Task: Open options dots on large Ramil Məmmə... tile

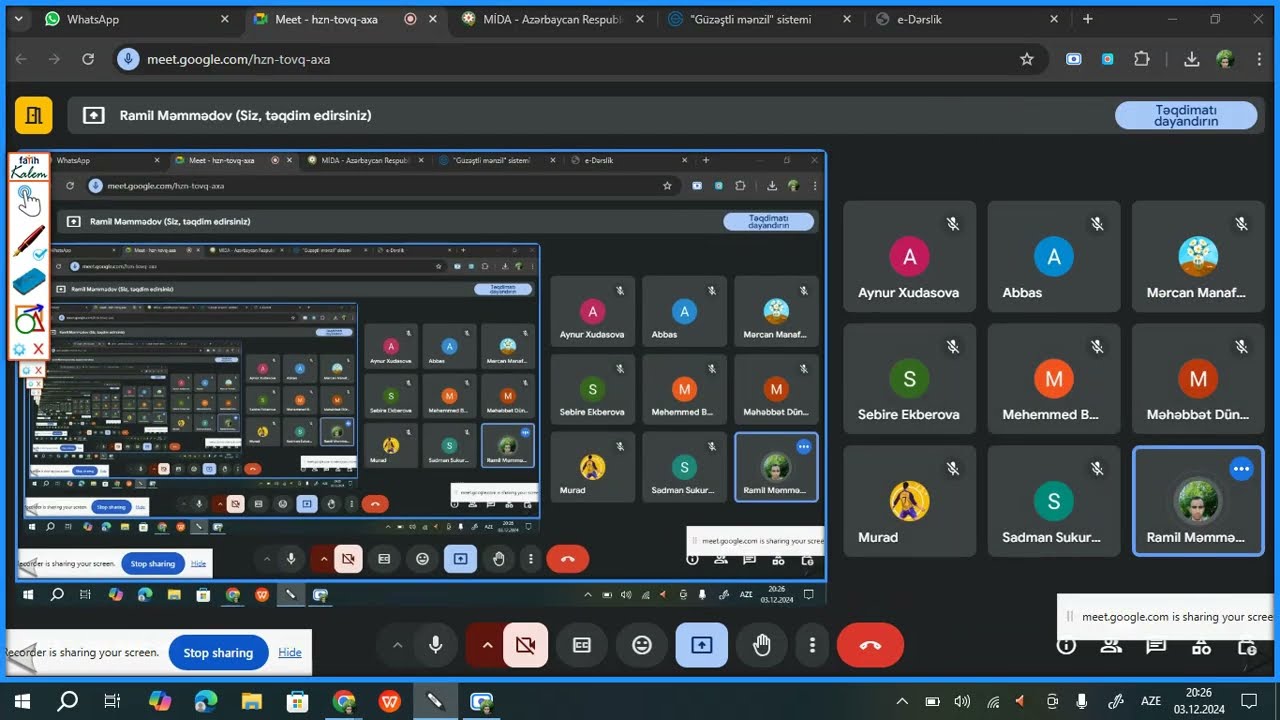Action: pyautogui.click(x=1241, y=468)
